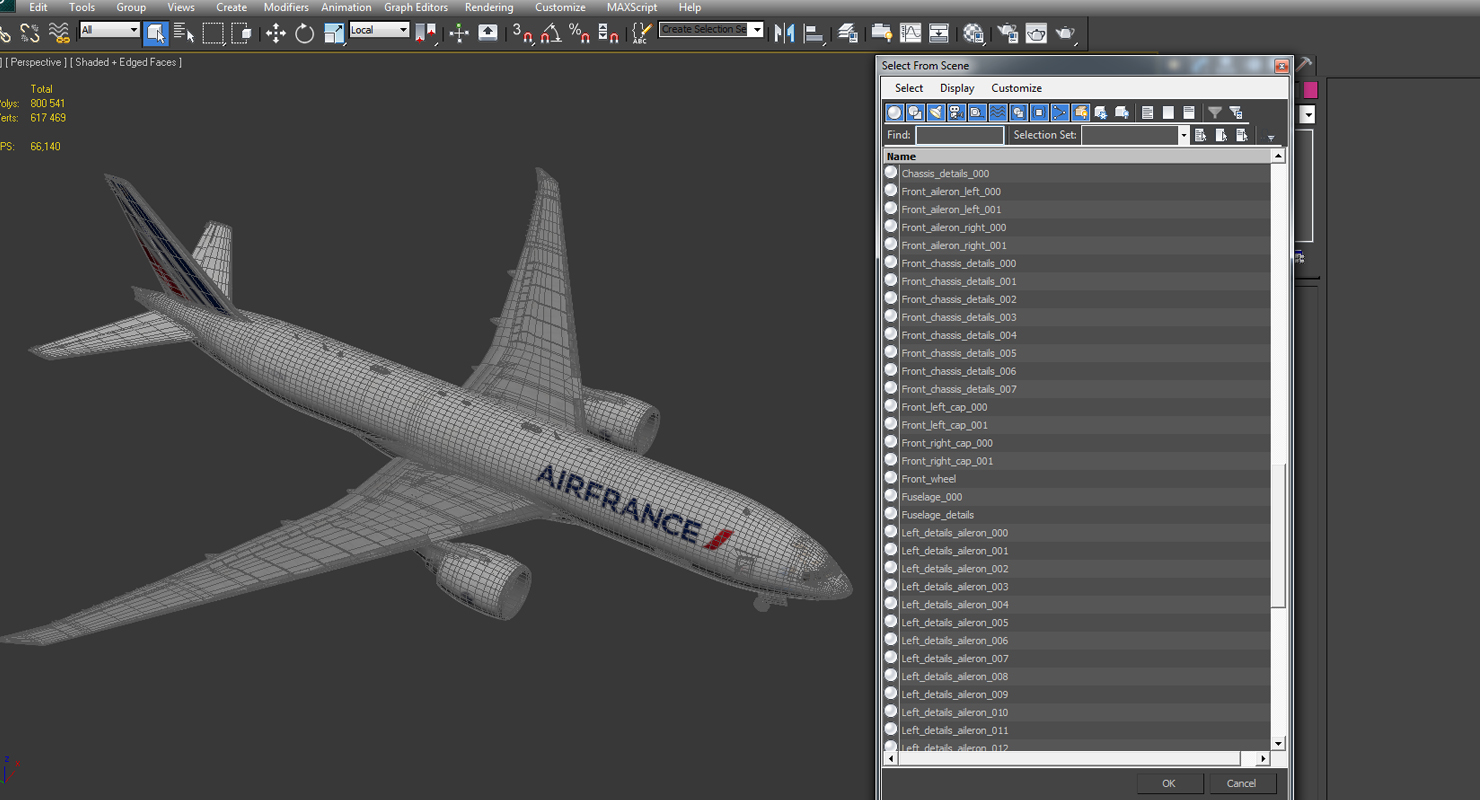Toggle Display Geometry filter in dialog

point(894,113)
